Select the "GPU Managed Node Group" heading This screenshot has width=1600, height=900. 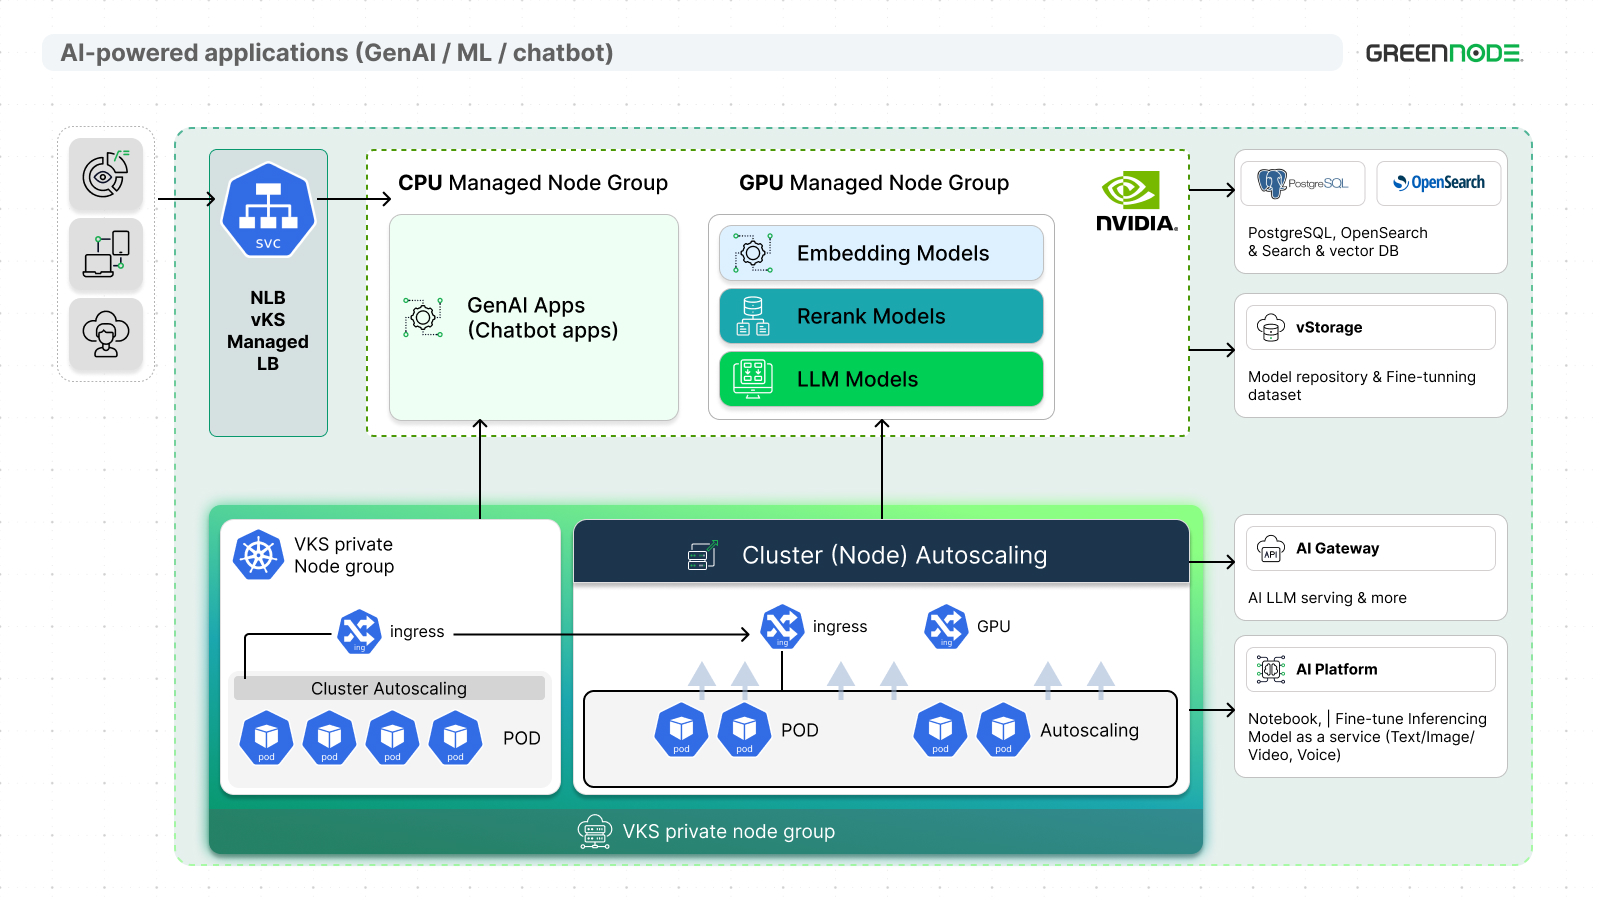coord(874,183)
